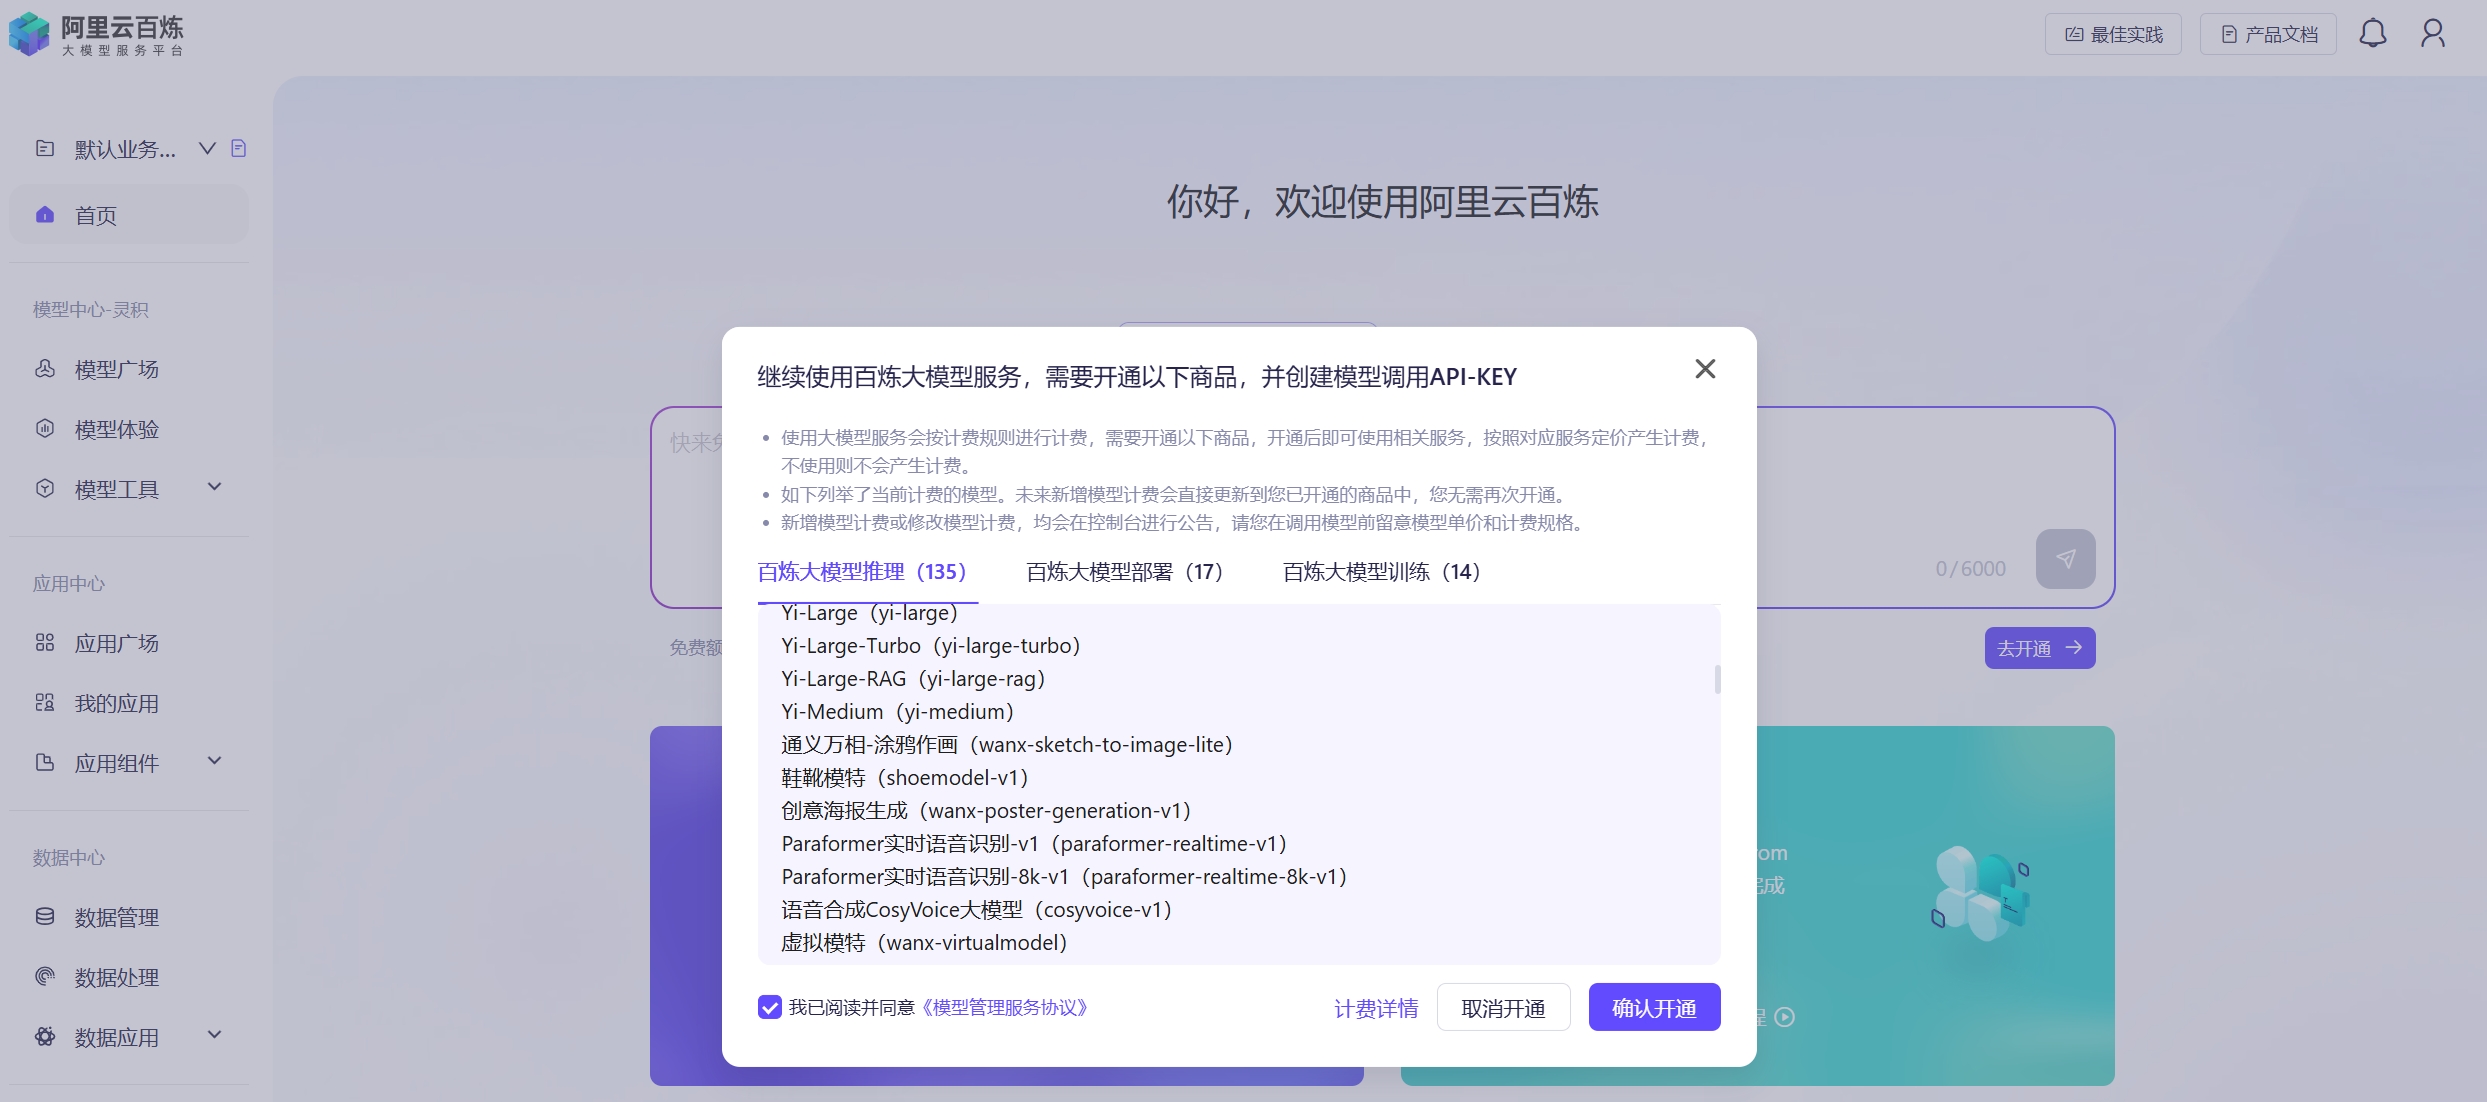Select Yi-Medium (yi-medium) in list
This screenshot has height=1102, width=2487.
coord(898,712)
